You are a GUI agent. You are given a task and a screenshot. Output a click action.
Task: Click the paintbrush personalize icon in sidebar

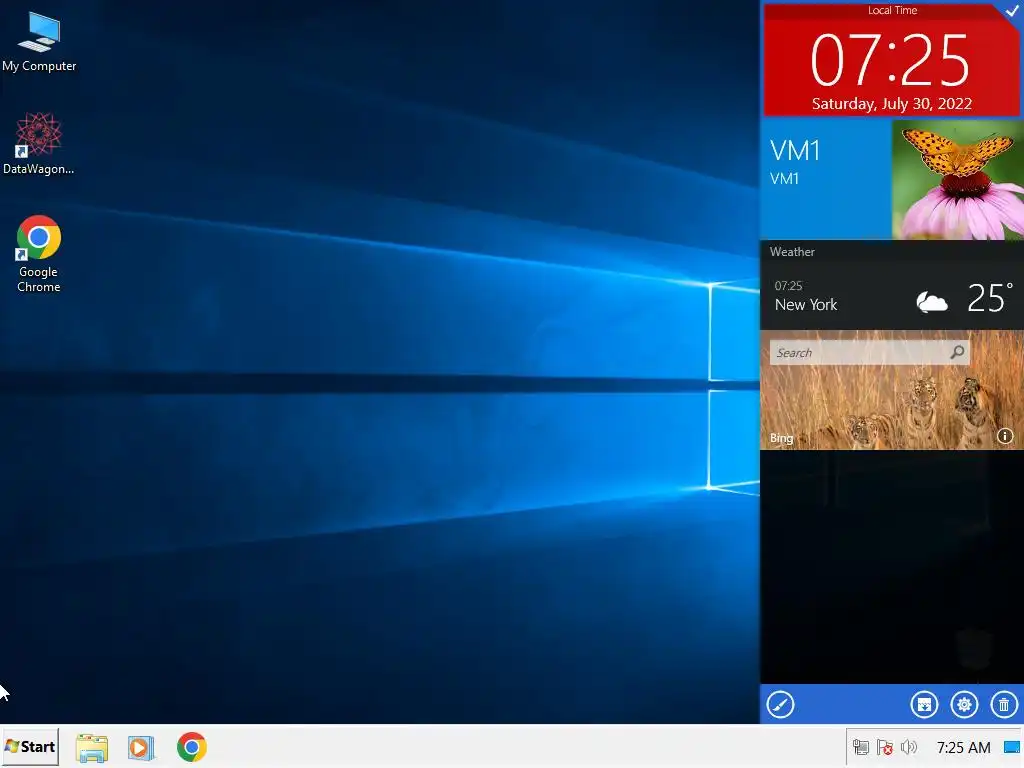(x=780, y=705)
